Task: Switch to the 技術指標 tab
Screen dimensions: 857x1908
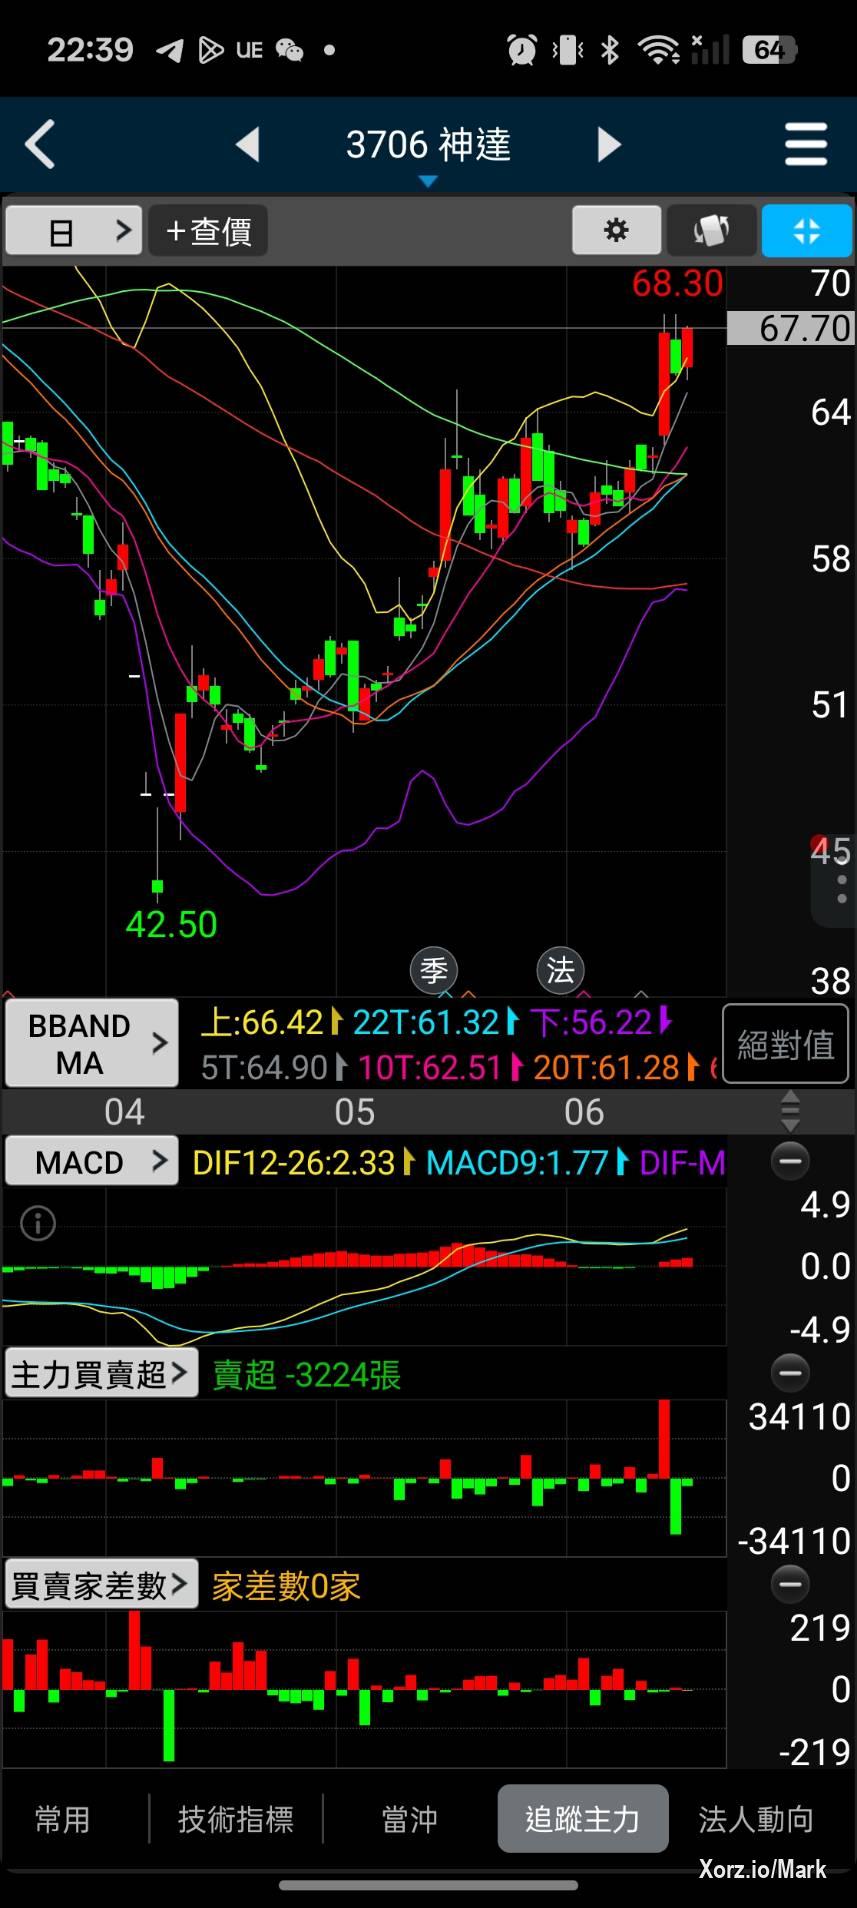Action: [236, 1819]
